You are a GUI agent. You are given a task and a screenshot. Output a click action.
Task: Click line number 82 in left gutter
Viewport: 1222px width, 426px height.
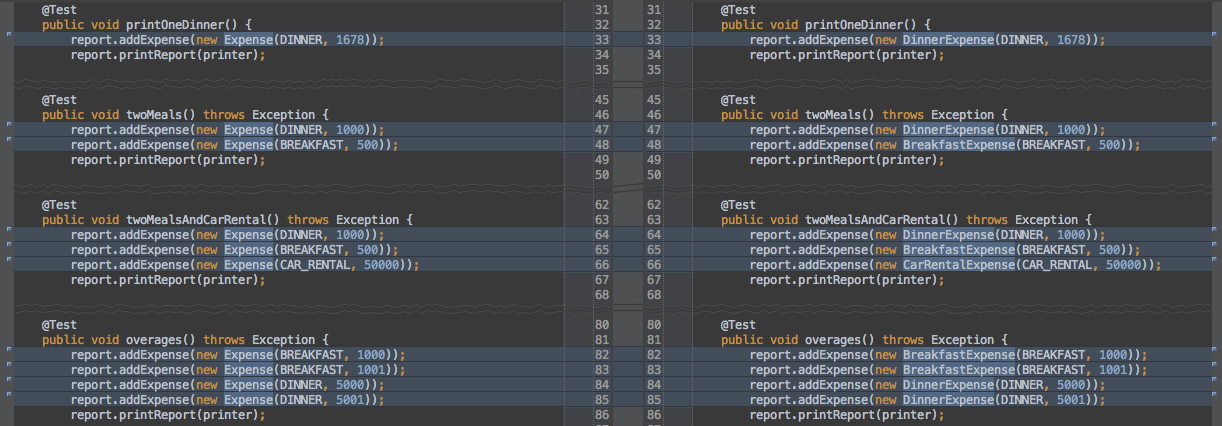click(x=601, y=354)
